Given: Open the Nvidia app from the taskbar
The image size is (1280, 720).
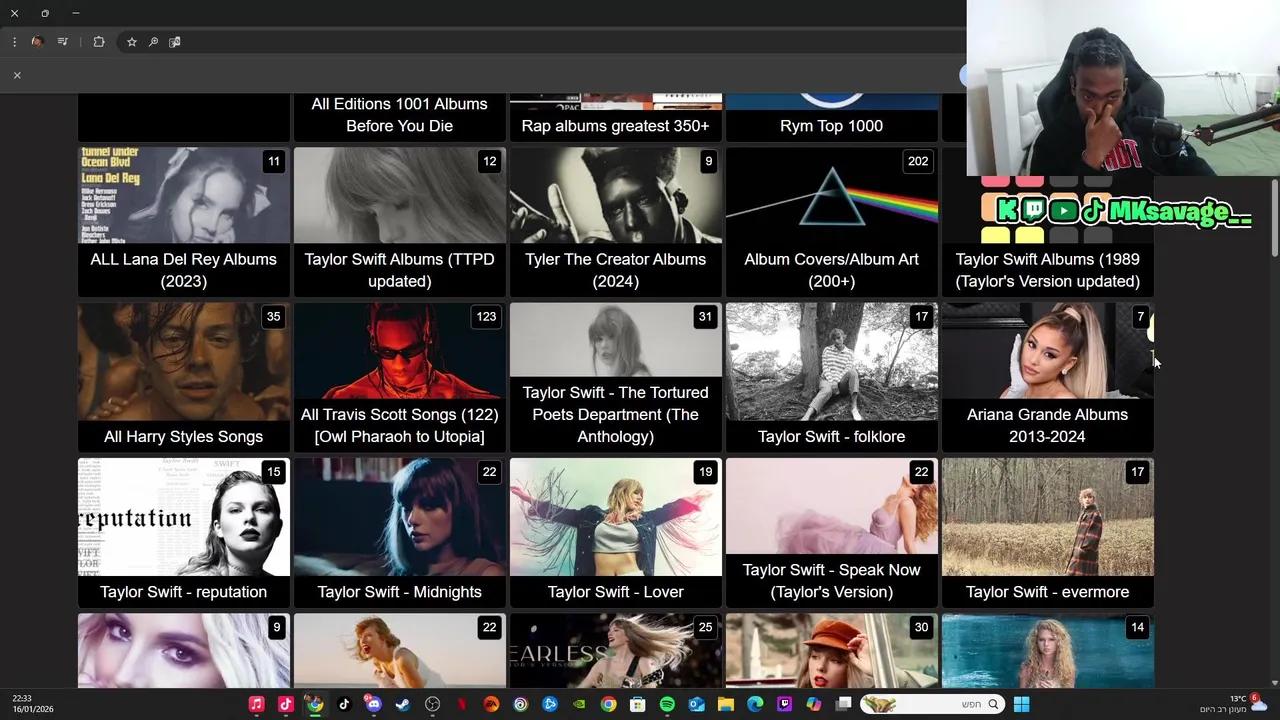Looking at the screenshot, I should tap(579, 704).
